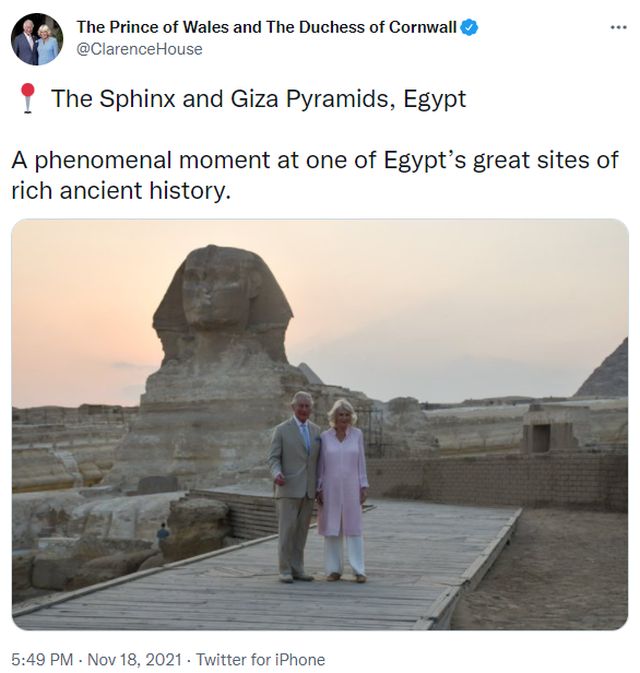Click the 'A phenomenal moment' tweet text
The height and width of the screenshot is (673, 640).
coord(314,174)
